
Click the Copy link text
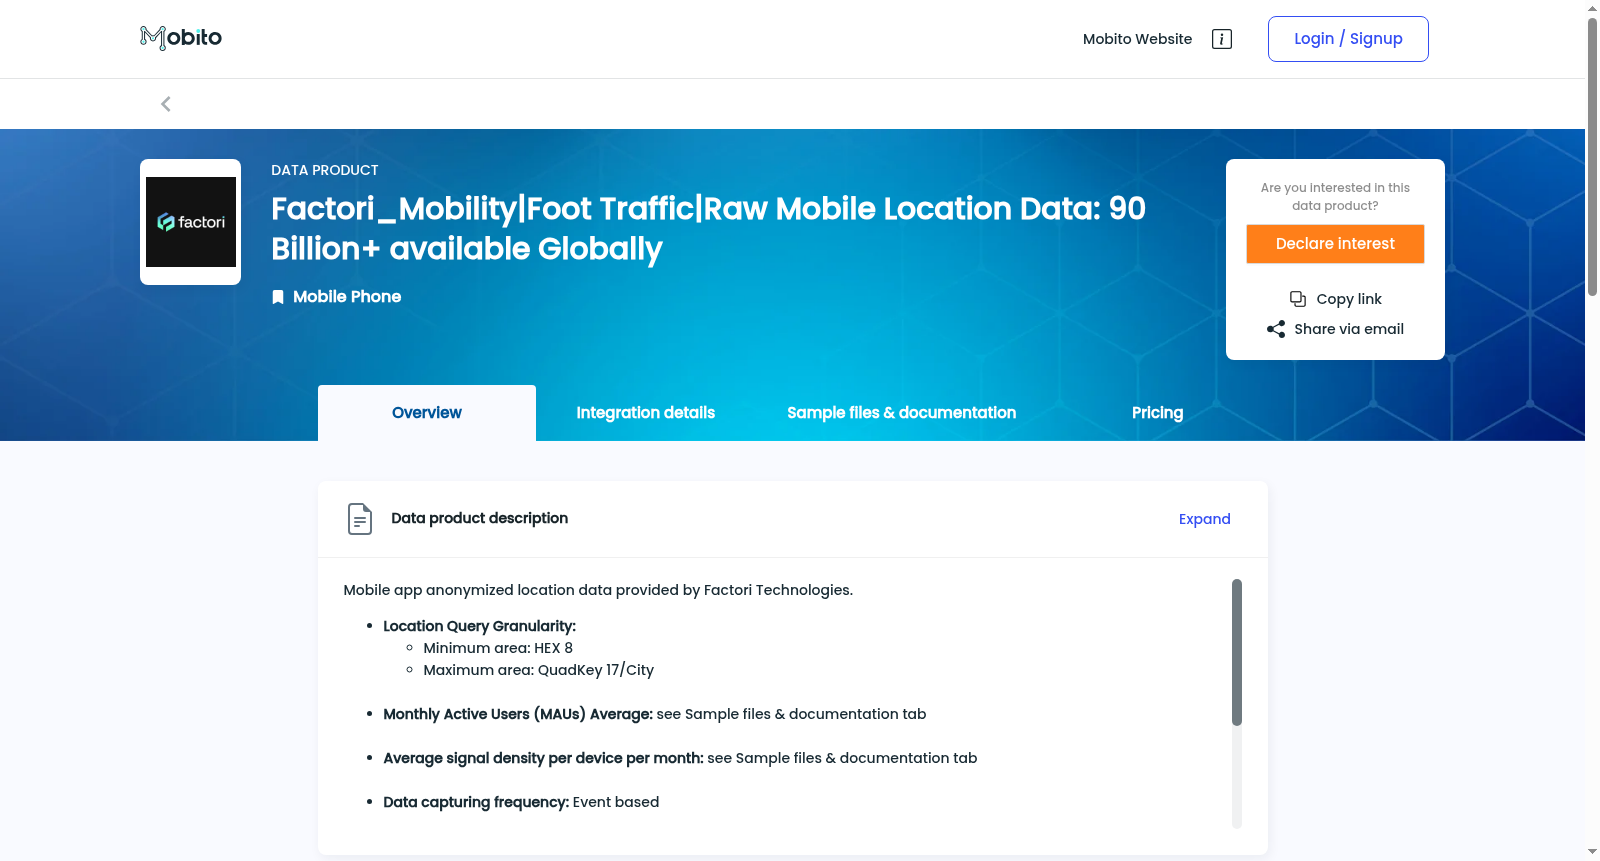point(1349,299)
